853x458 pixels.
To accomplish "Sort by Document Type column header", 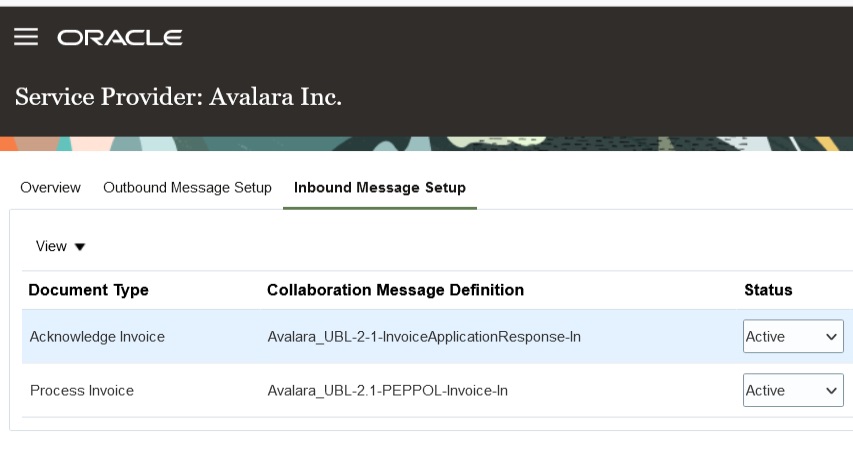I will (88, 290).
